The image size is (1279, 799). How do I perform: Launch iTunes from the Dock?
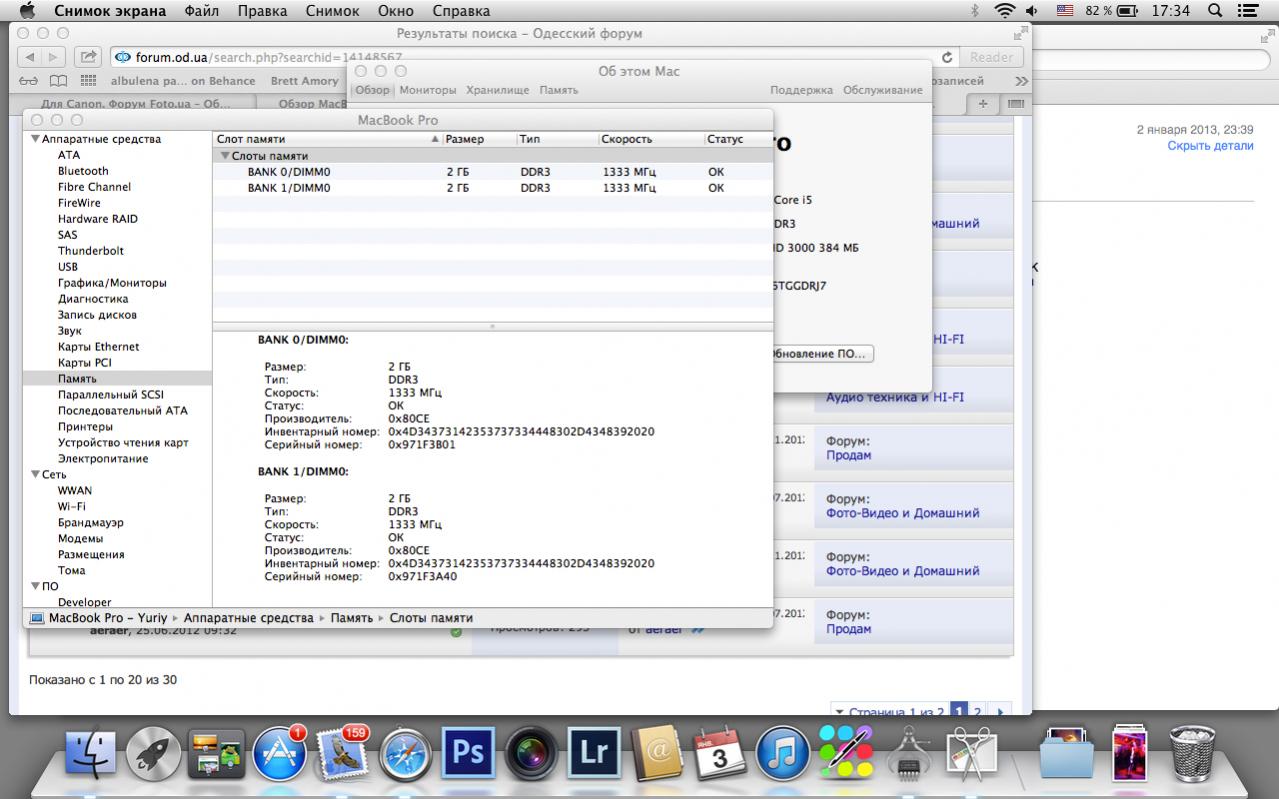[782, 754]
